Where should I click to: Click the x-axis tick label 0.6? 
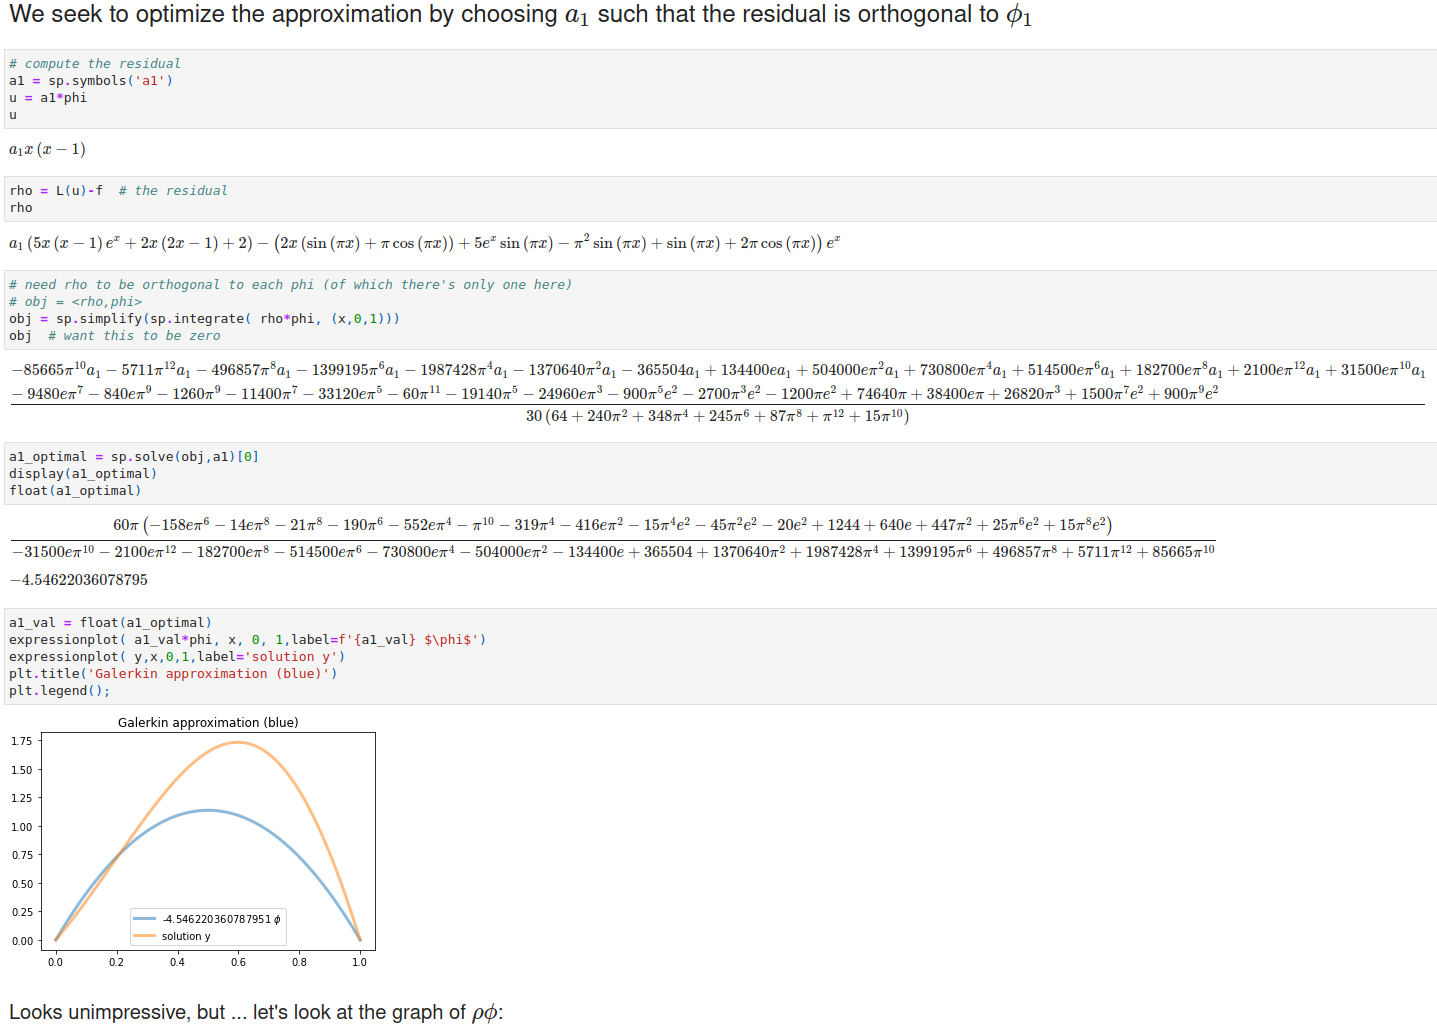click(x=238, y=962)
